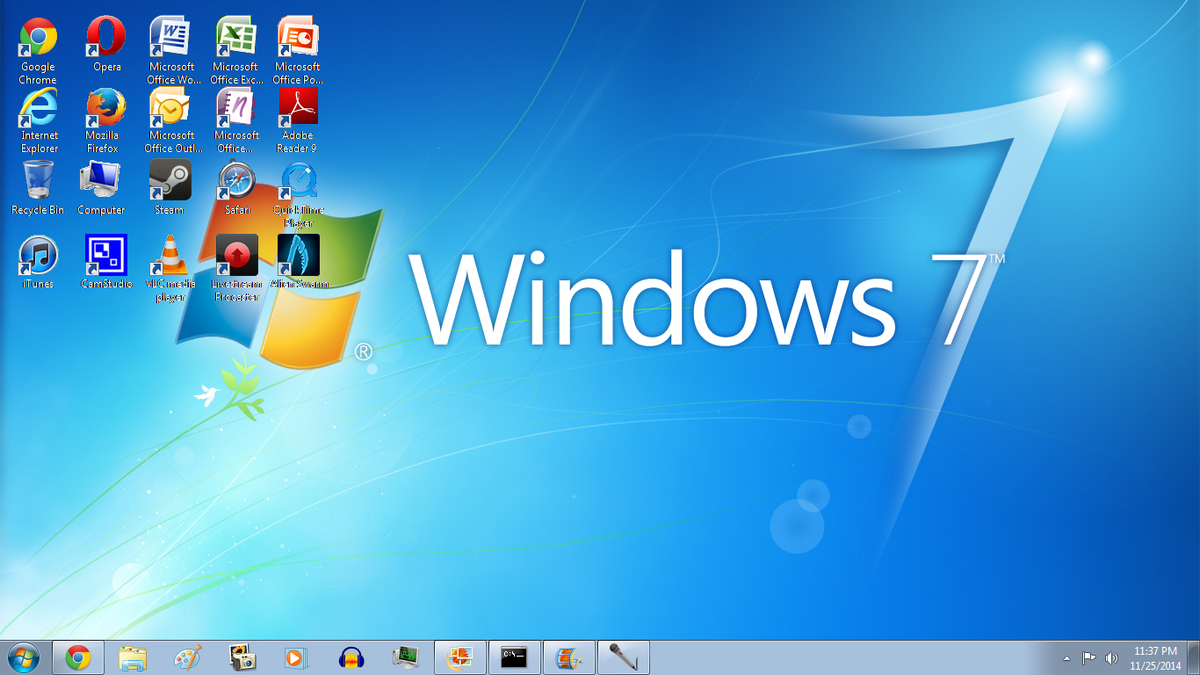Open the green monitor icon in taskbar

tap(404, 657)
